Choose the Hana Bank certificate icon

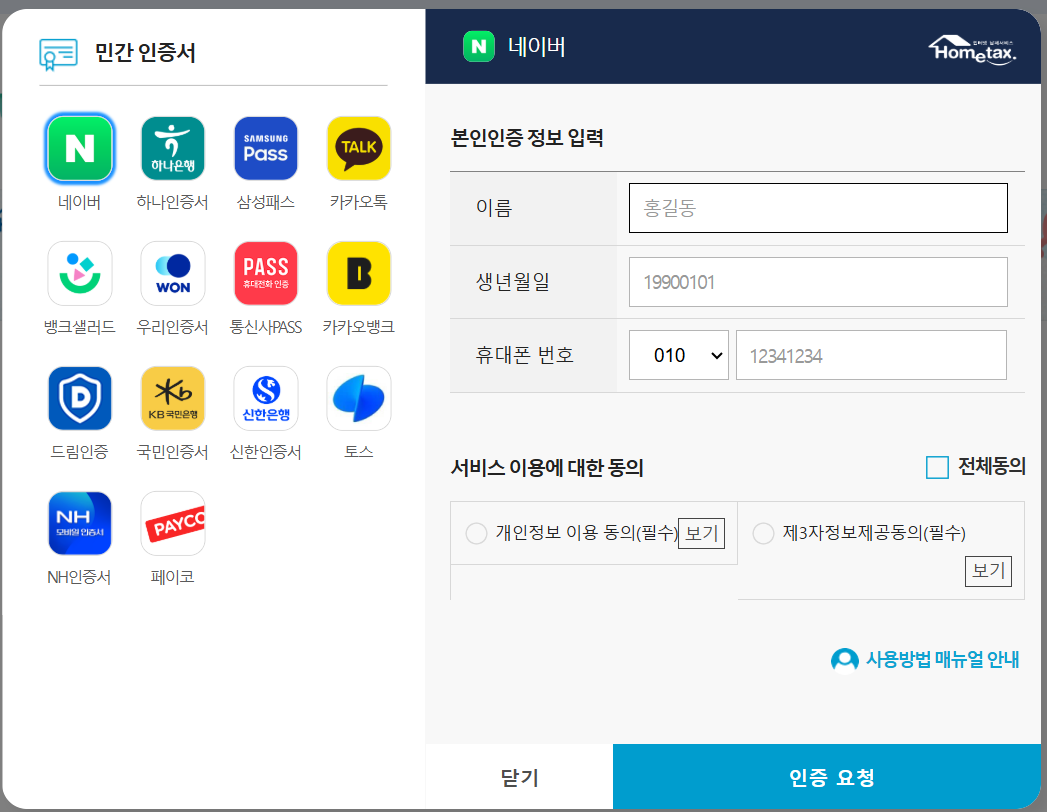[x=173, y=148]
